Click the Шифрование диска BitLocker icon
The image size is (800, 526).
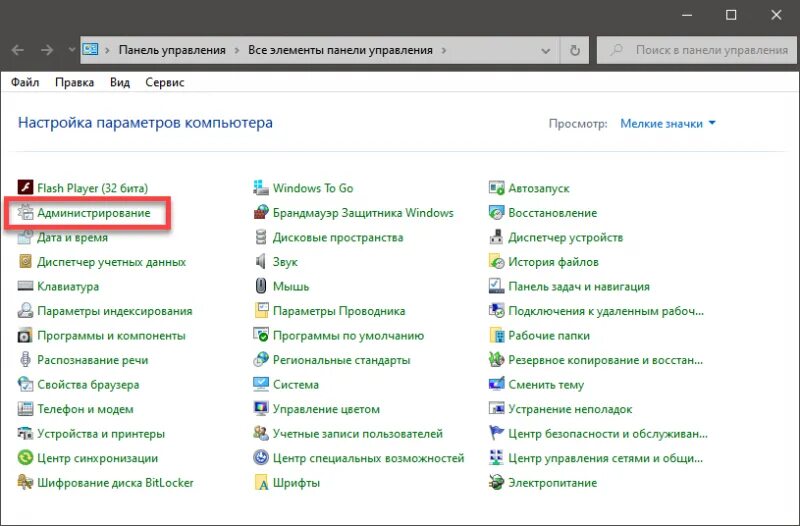click(x=25, y=482)
